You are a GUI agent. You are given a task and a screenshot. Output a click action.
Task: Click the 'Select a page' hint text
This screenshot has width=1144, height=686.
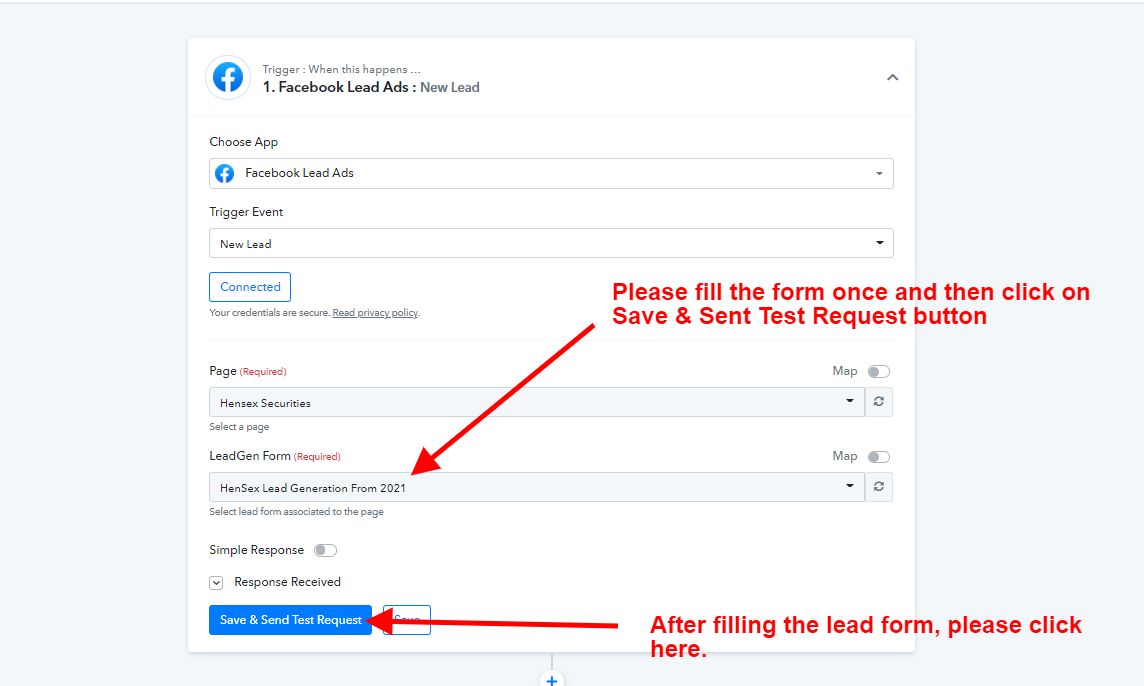(x=239, y=427)
